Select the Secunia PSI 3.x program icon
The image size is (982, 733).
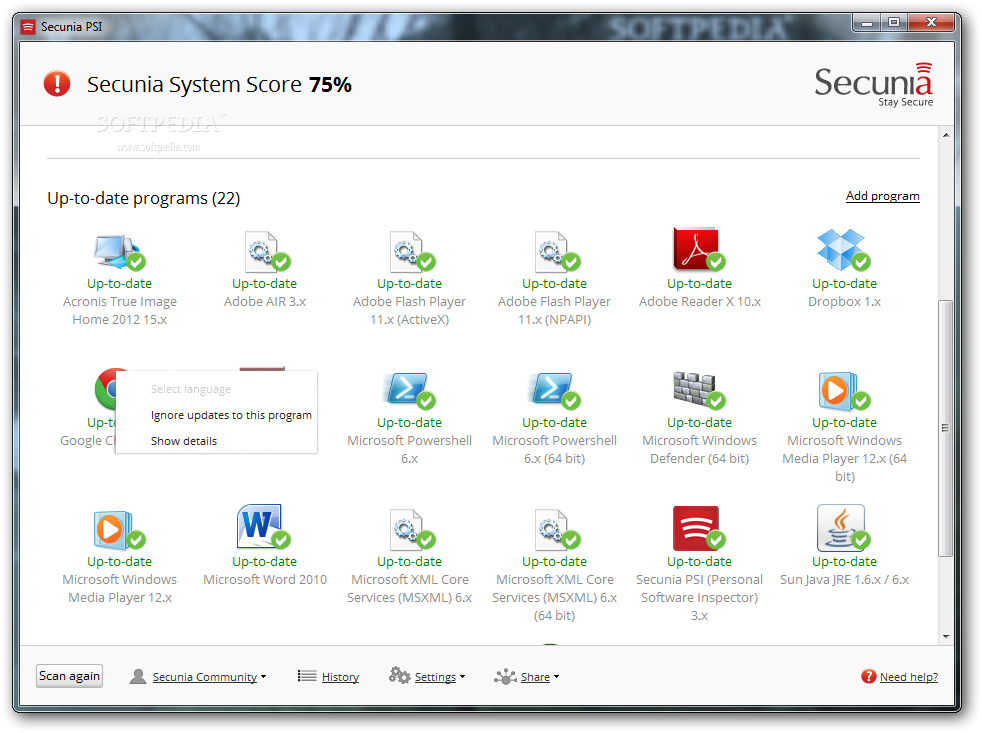[x=698, y=528]
